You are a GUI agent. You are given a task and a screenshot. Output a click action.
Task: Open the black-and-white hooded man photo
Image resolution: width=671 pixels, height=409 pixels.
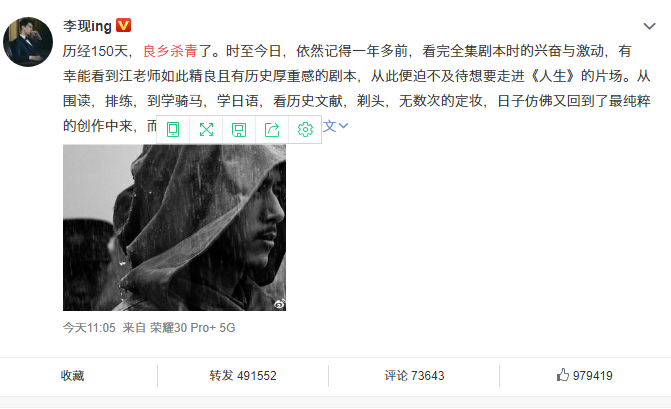coord(174,228)
